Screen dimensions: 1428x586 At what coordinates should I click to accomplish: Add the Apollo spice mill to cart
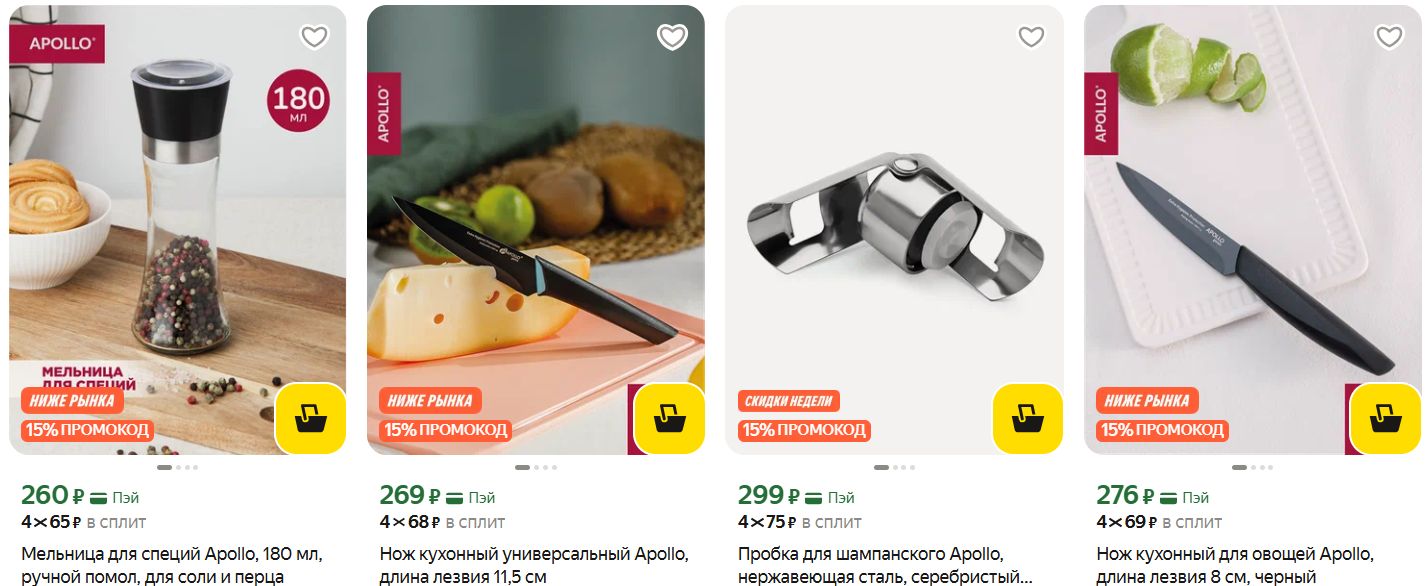click(x=311, y=418)
